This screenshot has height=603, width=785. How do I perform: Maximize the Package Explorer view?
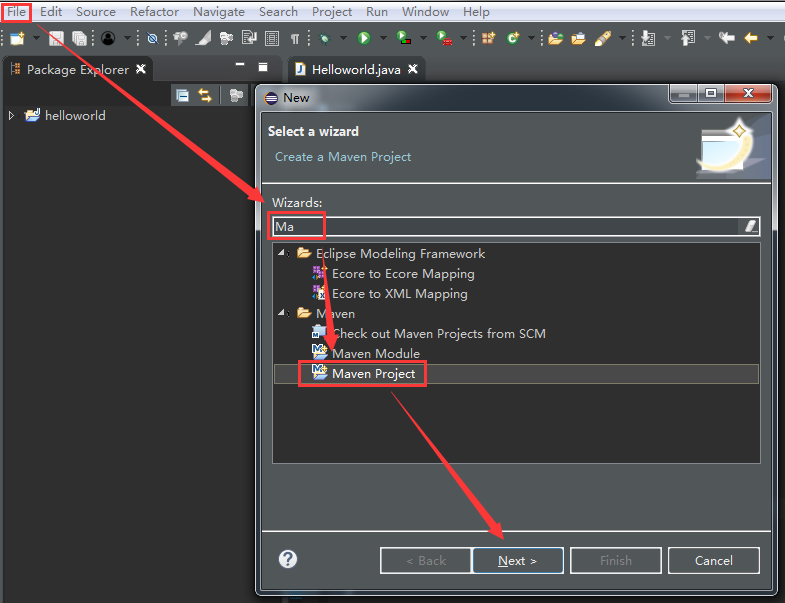click(263, 67)
